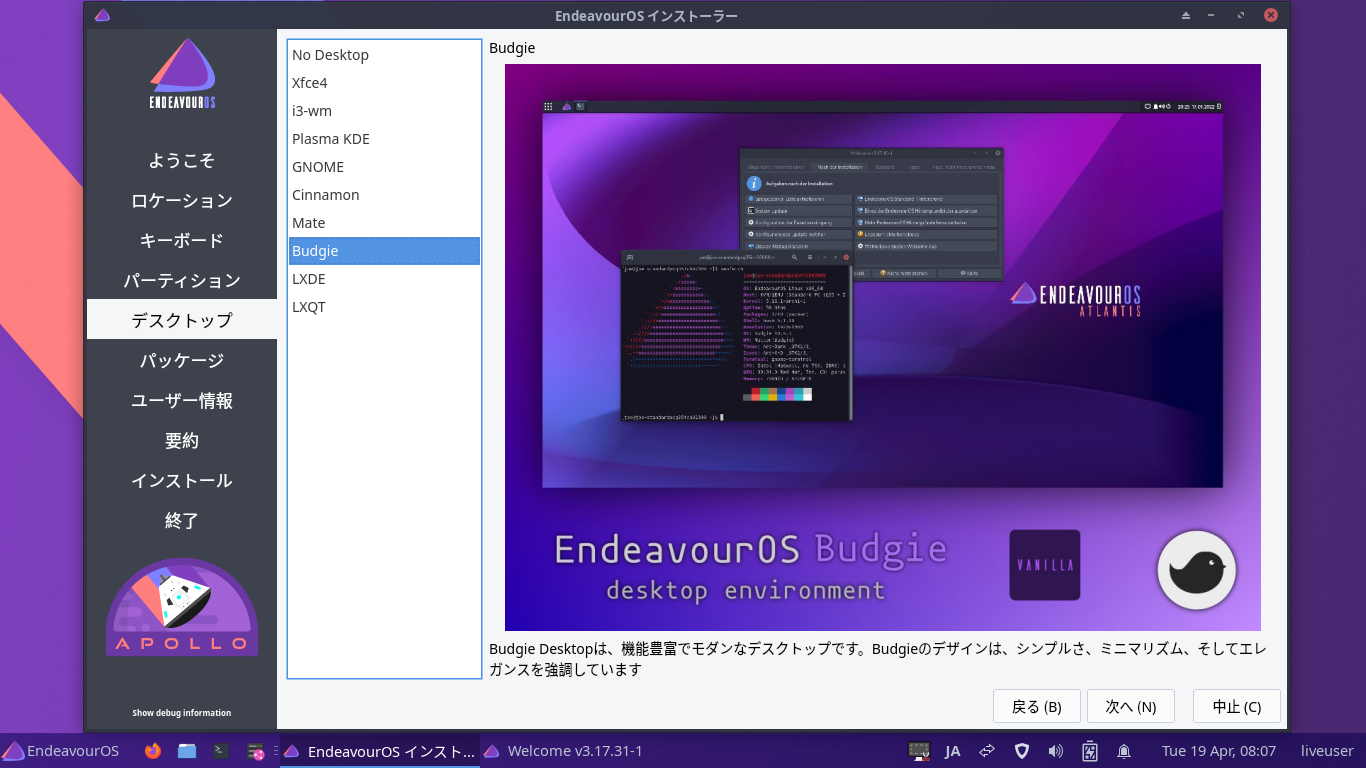Cancel installation via 中止 (C)
Viewport: 1366px width, 768px height.
click(x=1236, y=706)
